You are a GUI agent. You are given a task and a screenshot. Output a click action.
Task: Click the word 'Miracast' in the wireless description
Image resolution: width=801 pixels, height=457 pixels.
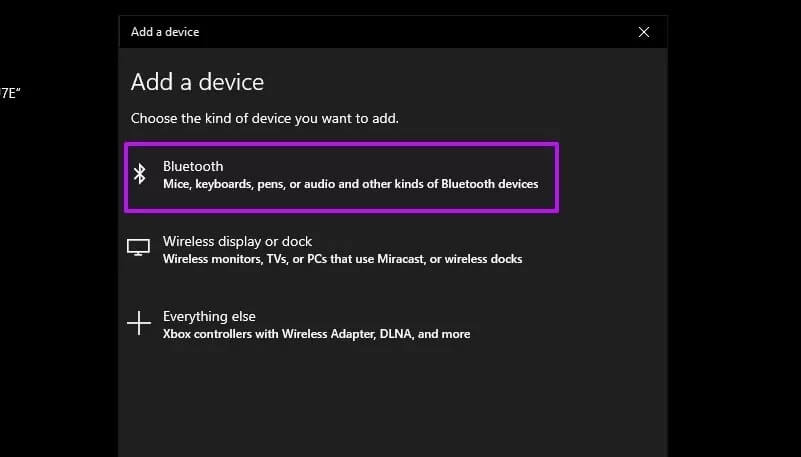400,259
